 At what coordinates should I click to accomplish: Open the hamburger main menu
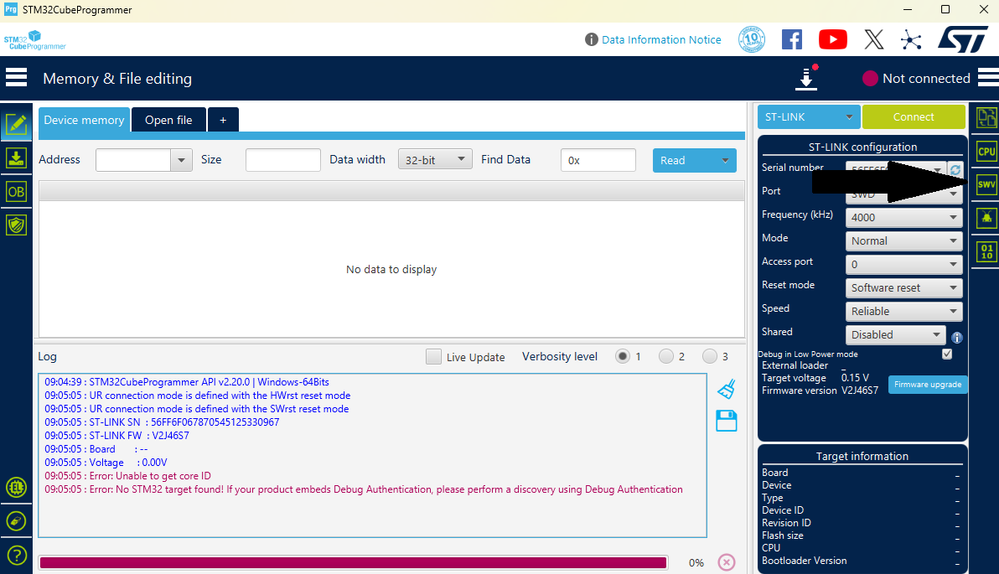click(x=16, y=78)
